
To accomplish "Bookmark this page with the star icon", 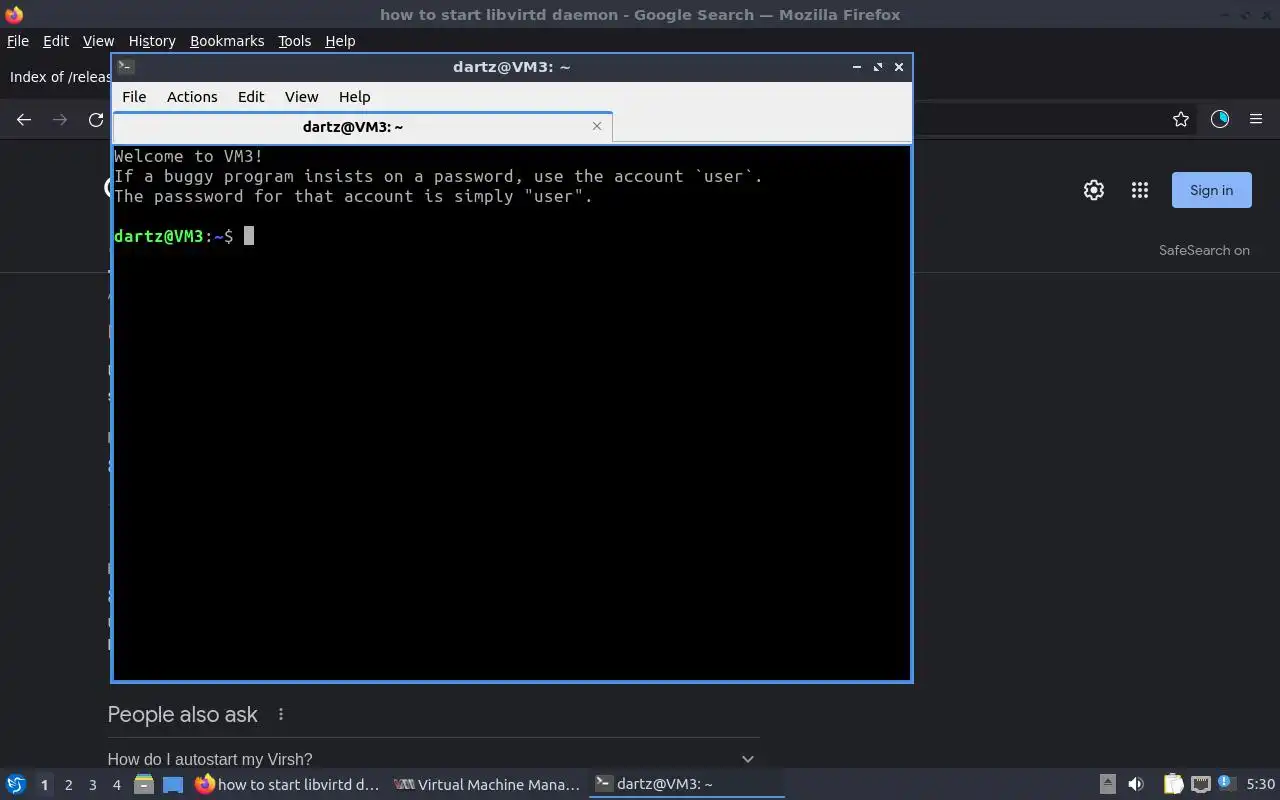I will [x=1181, y=119].
